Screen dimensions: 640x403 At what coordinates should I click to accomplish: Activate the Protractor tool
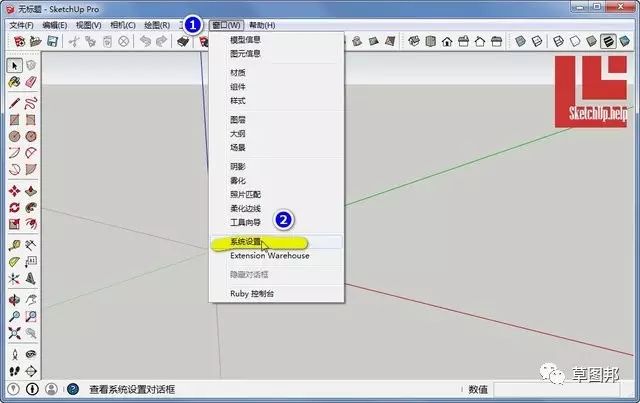15,262
